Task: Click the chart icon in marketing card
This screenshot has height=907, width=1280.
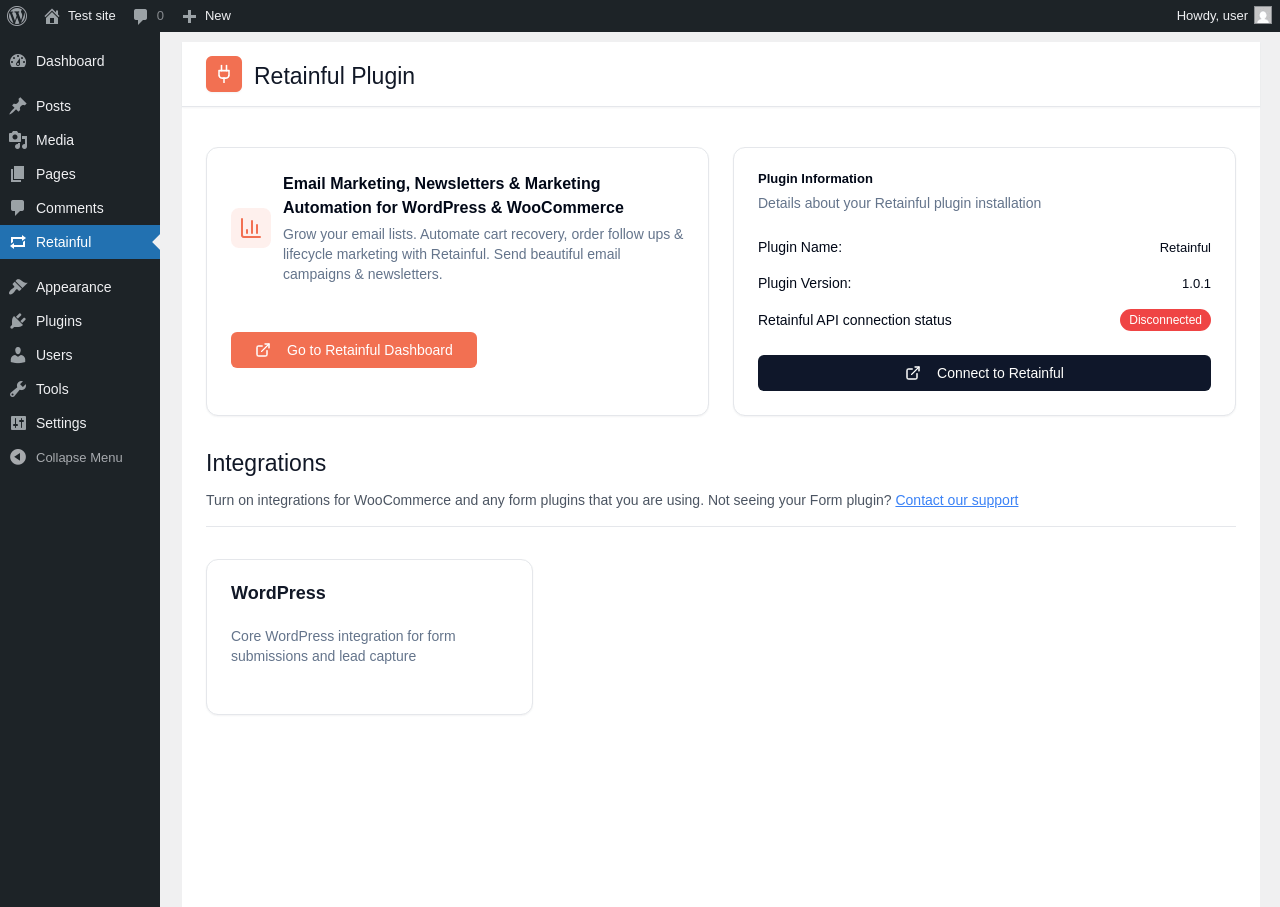Action: click(x=251, y=228)
